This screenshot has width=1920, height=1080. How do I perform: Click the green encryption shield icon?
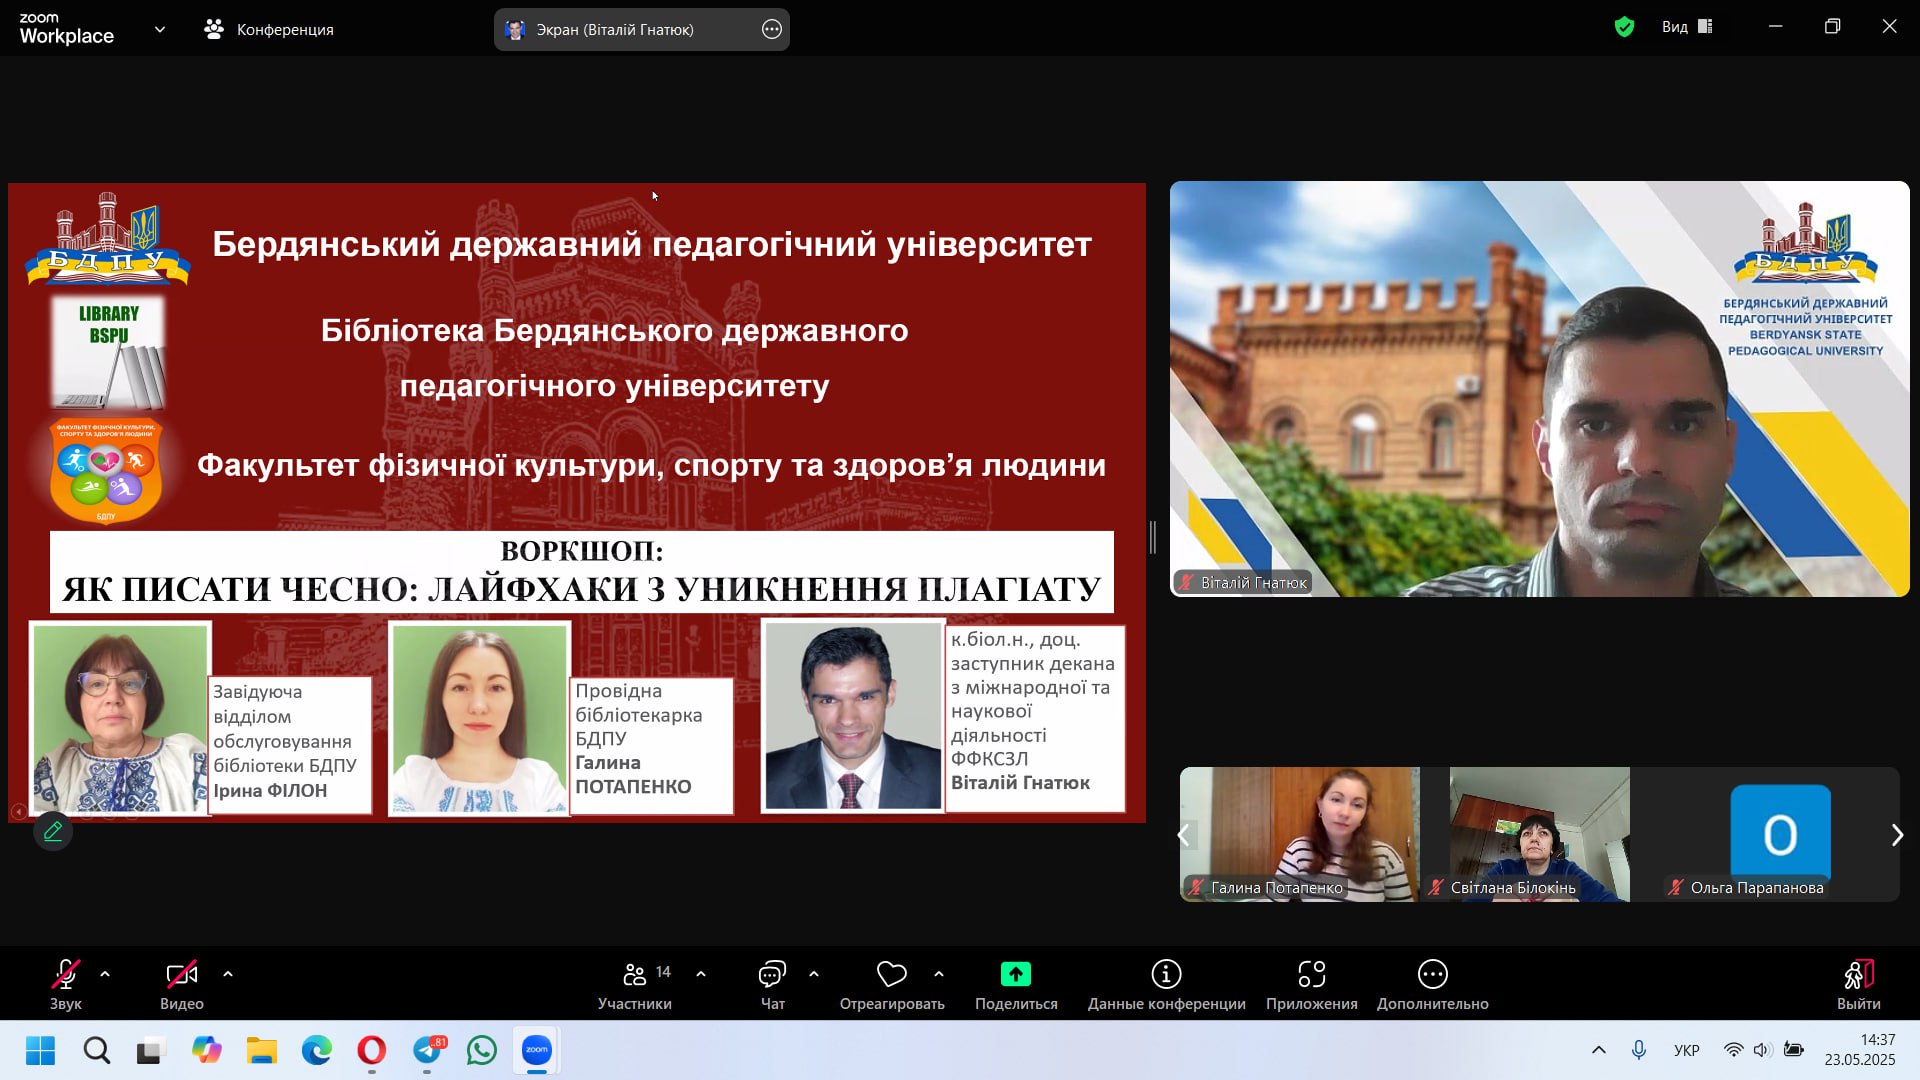coord(1624,27)
